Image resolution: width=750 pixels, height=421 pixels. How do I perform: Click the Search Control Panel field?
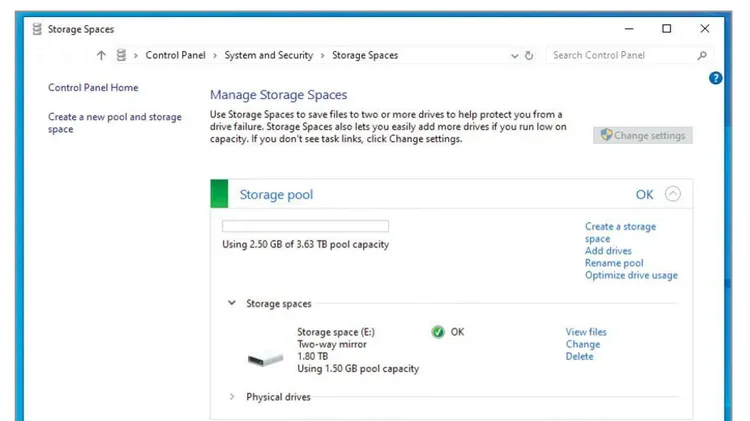coord(622,55)
